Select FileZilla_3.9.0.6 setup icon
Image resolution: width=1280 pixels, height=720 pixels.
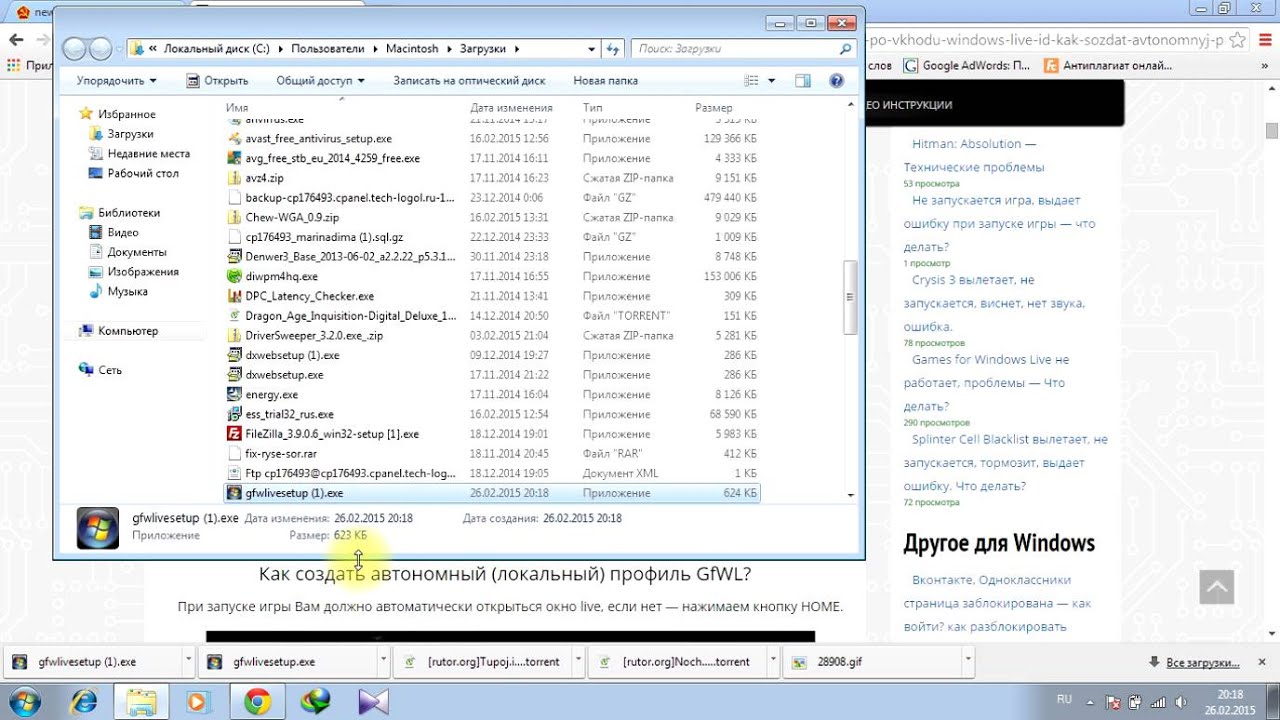234,434
